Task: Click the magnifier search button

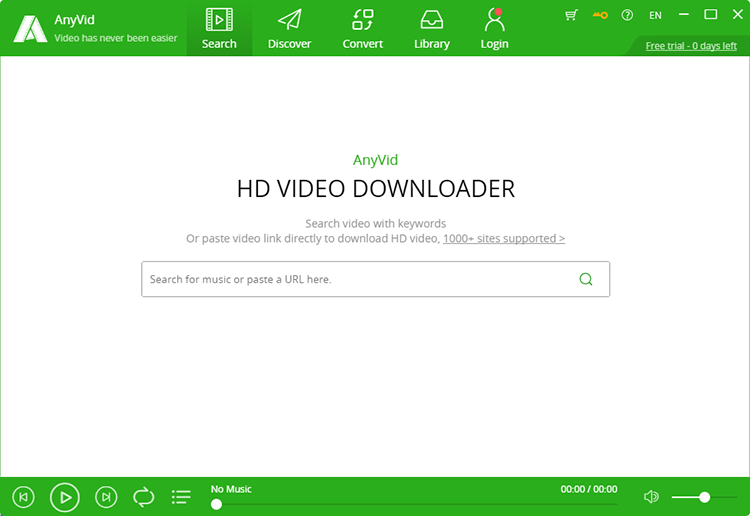Action: [x=586, y=279]
